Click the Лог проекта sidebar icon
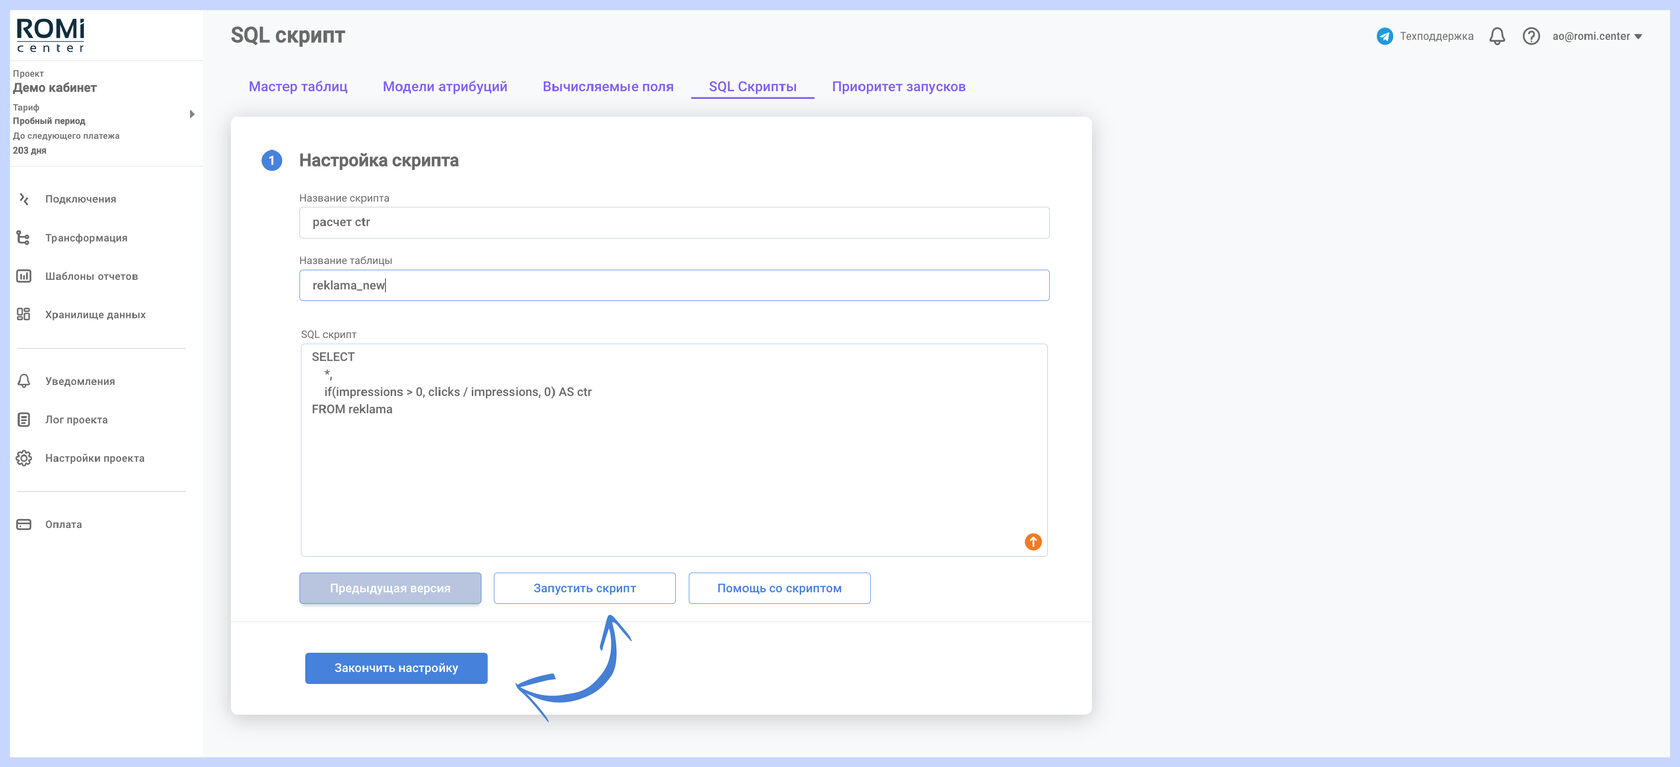Screen dimensions: 1680x767 tap(24, 420)
